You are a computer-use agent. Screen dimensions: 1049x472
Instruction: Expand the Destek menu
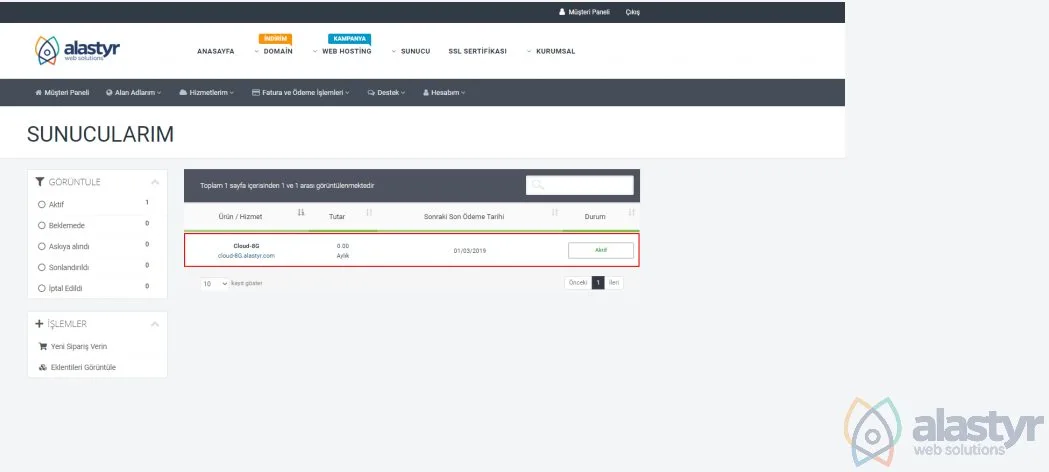pos(387,93)
